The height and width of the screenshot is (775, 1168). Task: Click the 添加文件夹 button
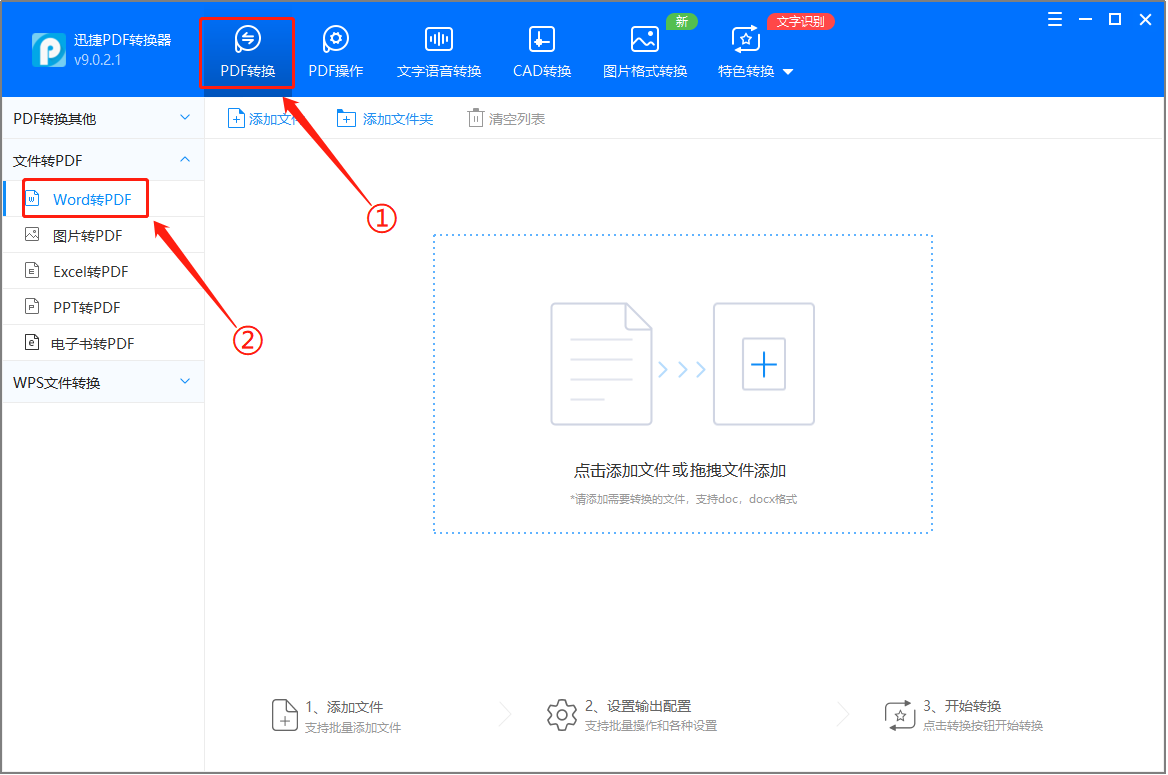(x=385, y=118)
